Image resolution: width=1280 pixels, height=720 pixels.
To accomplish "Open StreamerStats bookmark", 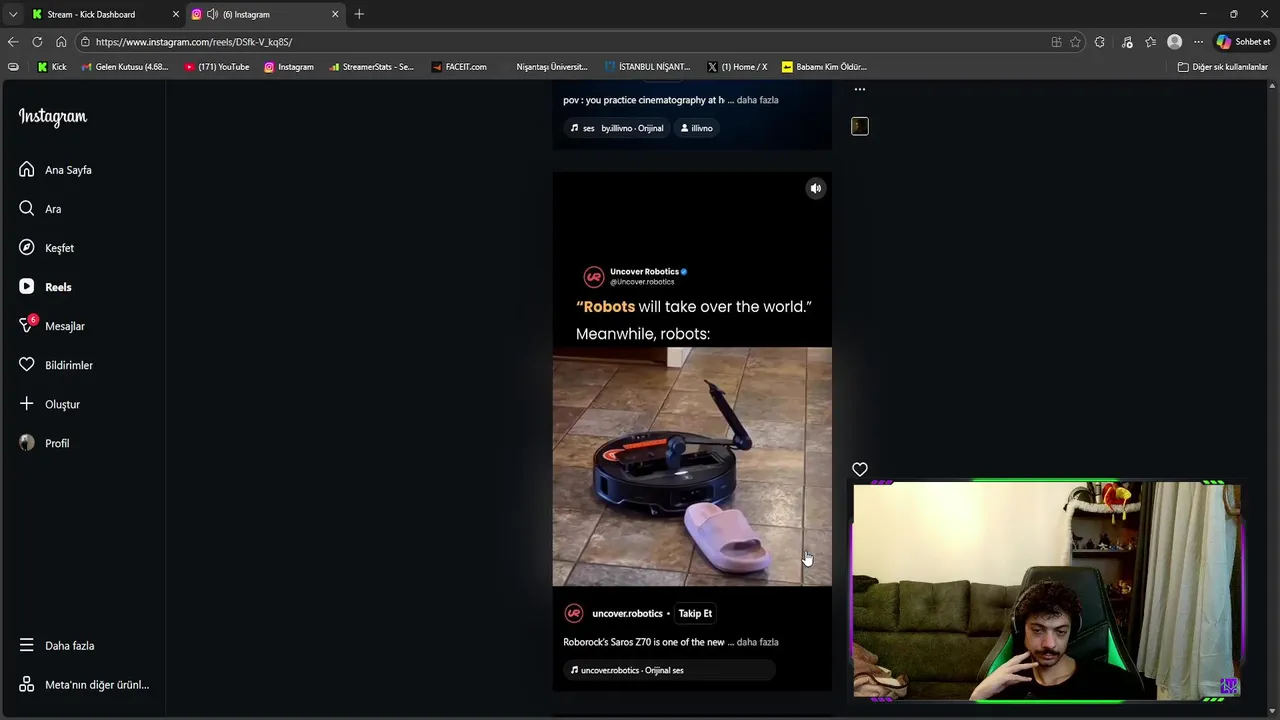I will coord(371,67).
